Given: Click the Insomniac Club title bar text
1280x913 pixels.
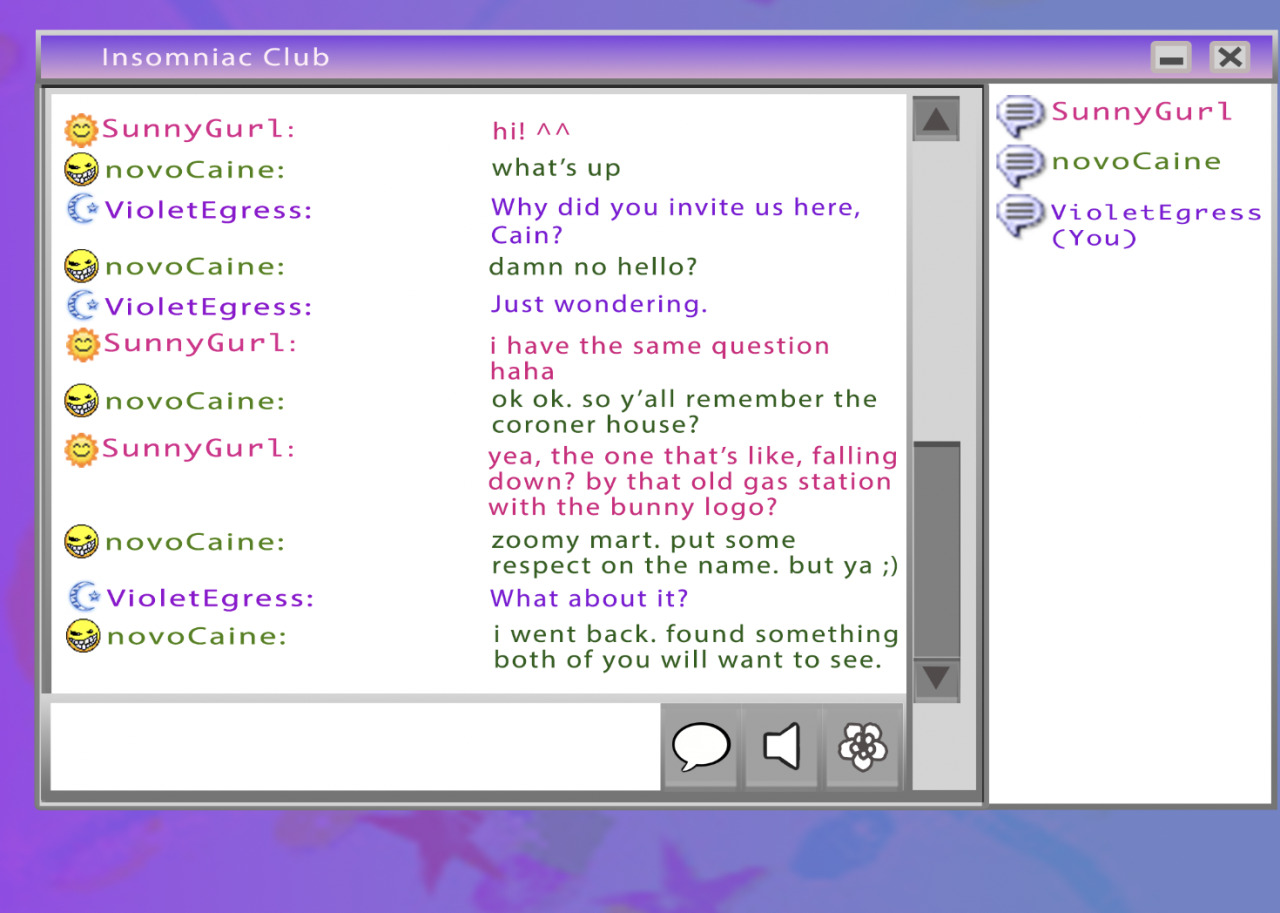Looking at the screenshot, I should pyautogui.click(x=215, y=57).
